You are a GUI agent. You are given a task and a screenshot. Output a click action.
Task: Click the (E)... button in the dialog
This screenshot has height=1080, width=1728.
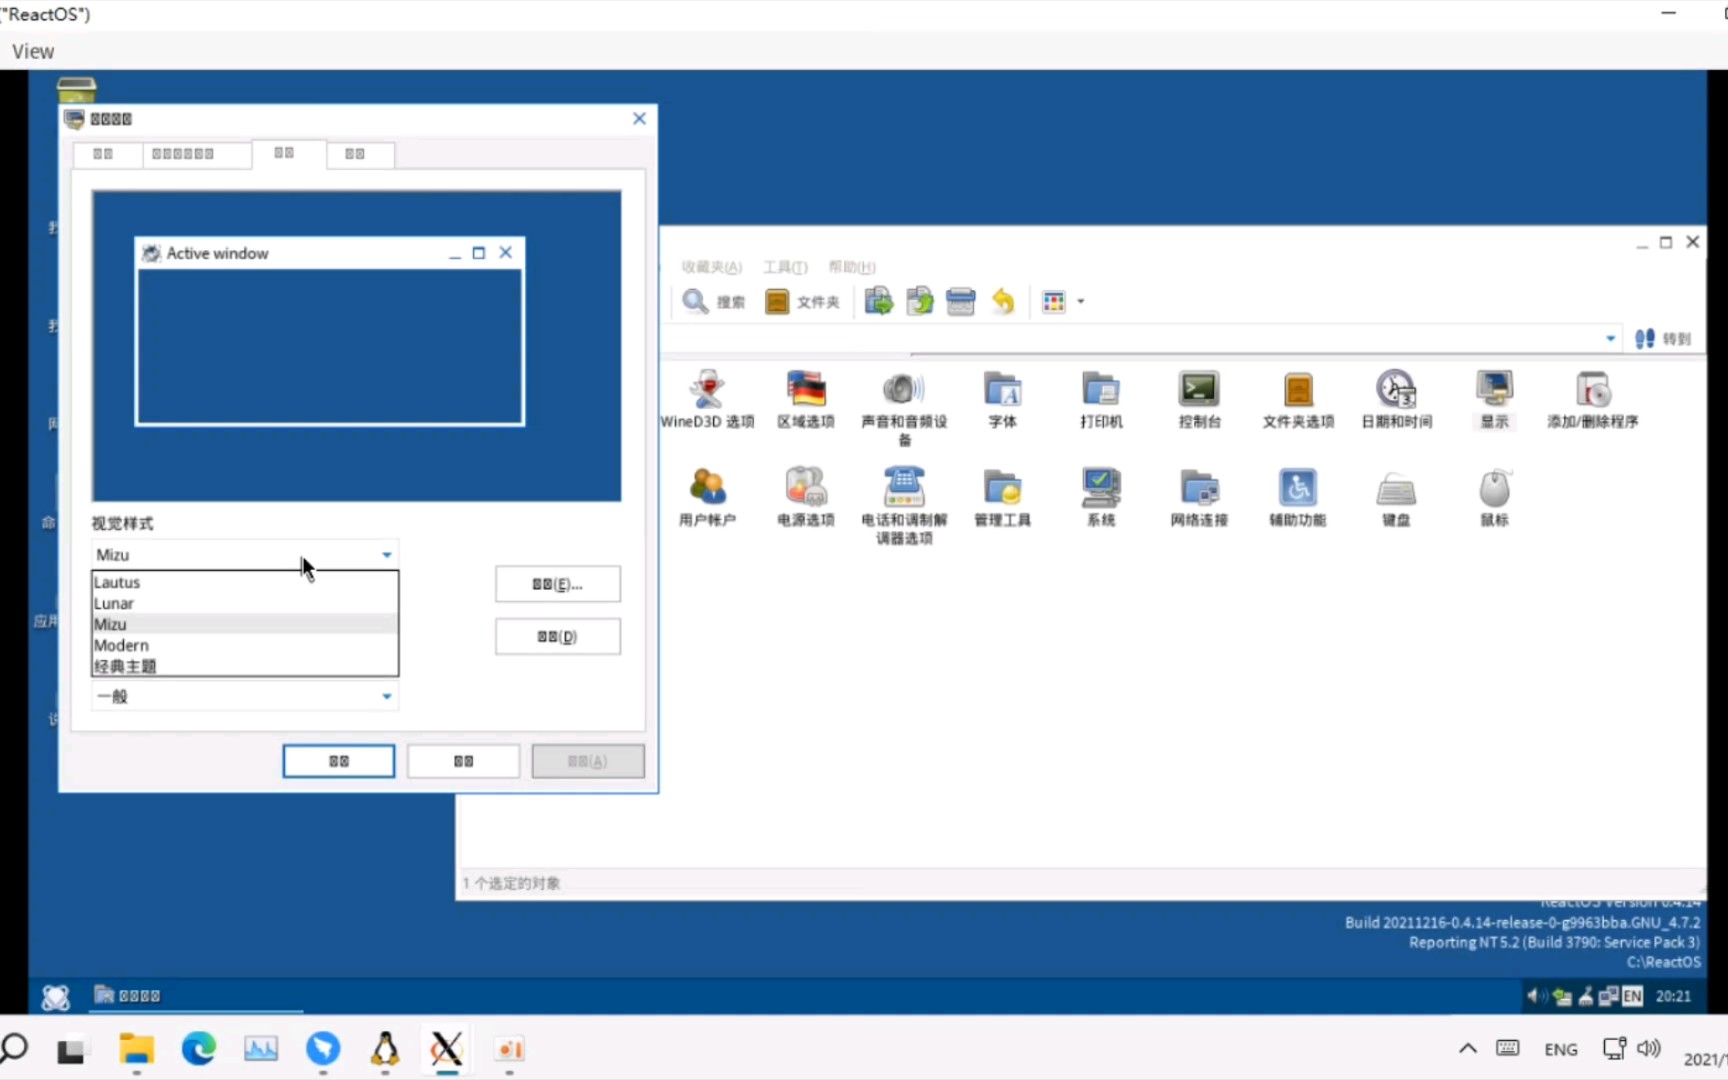(557, 584)
